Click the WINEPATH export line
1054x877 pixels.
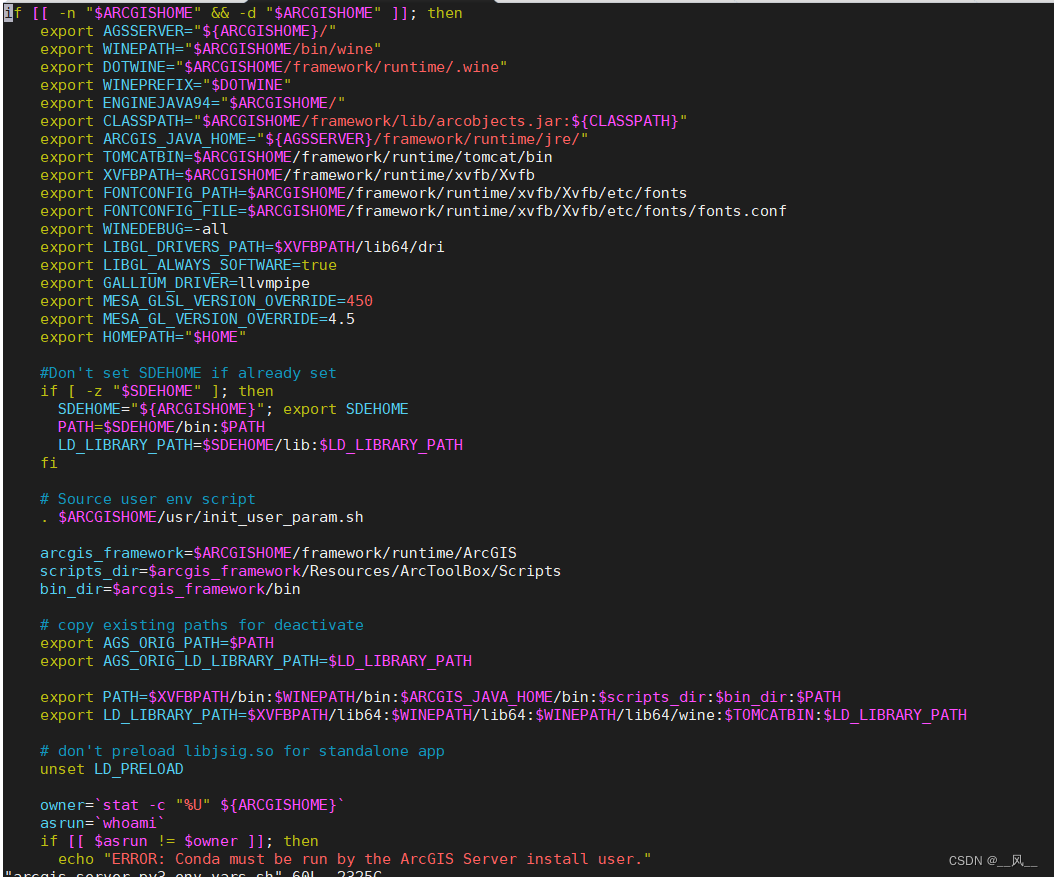tap(210, 49)
